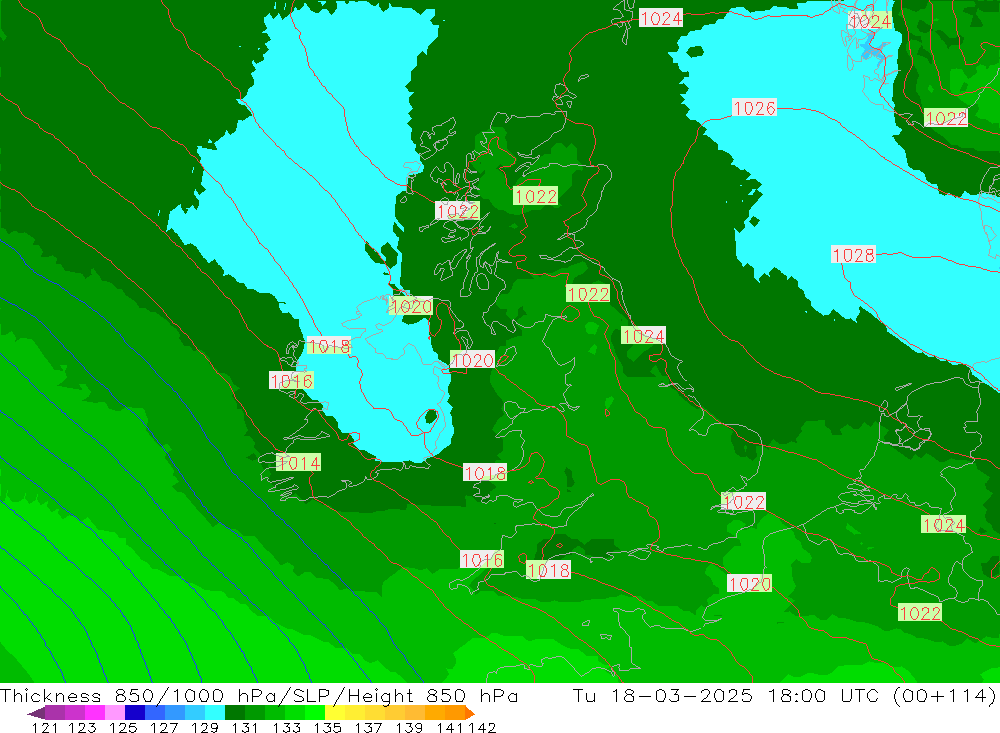1000x733 pixels.
Task: Click the 1028 isobar label
Action: tap(853, 255)
